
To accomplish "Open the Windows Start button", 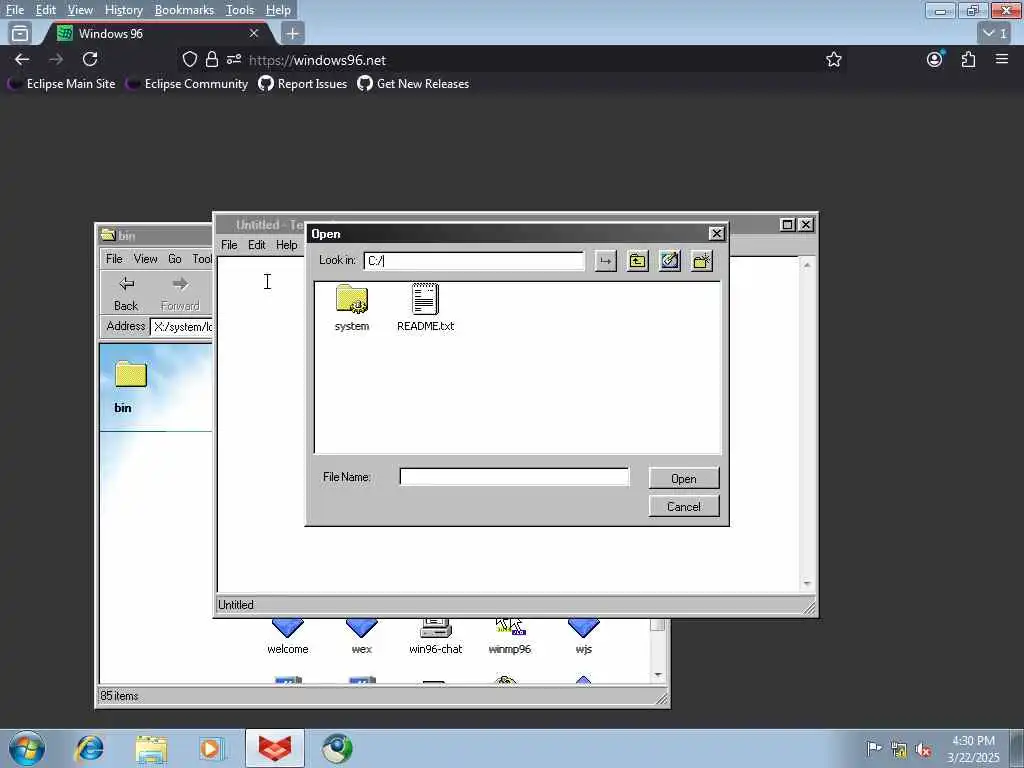I will click(x=27, y=748).
